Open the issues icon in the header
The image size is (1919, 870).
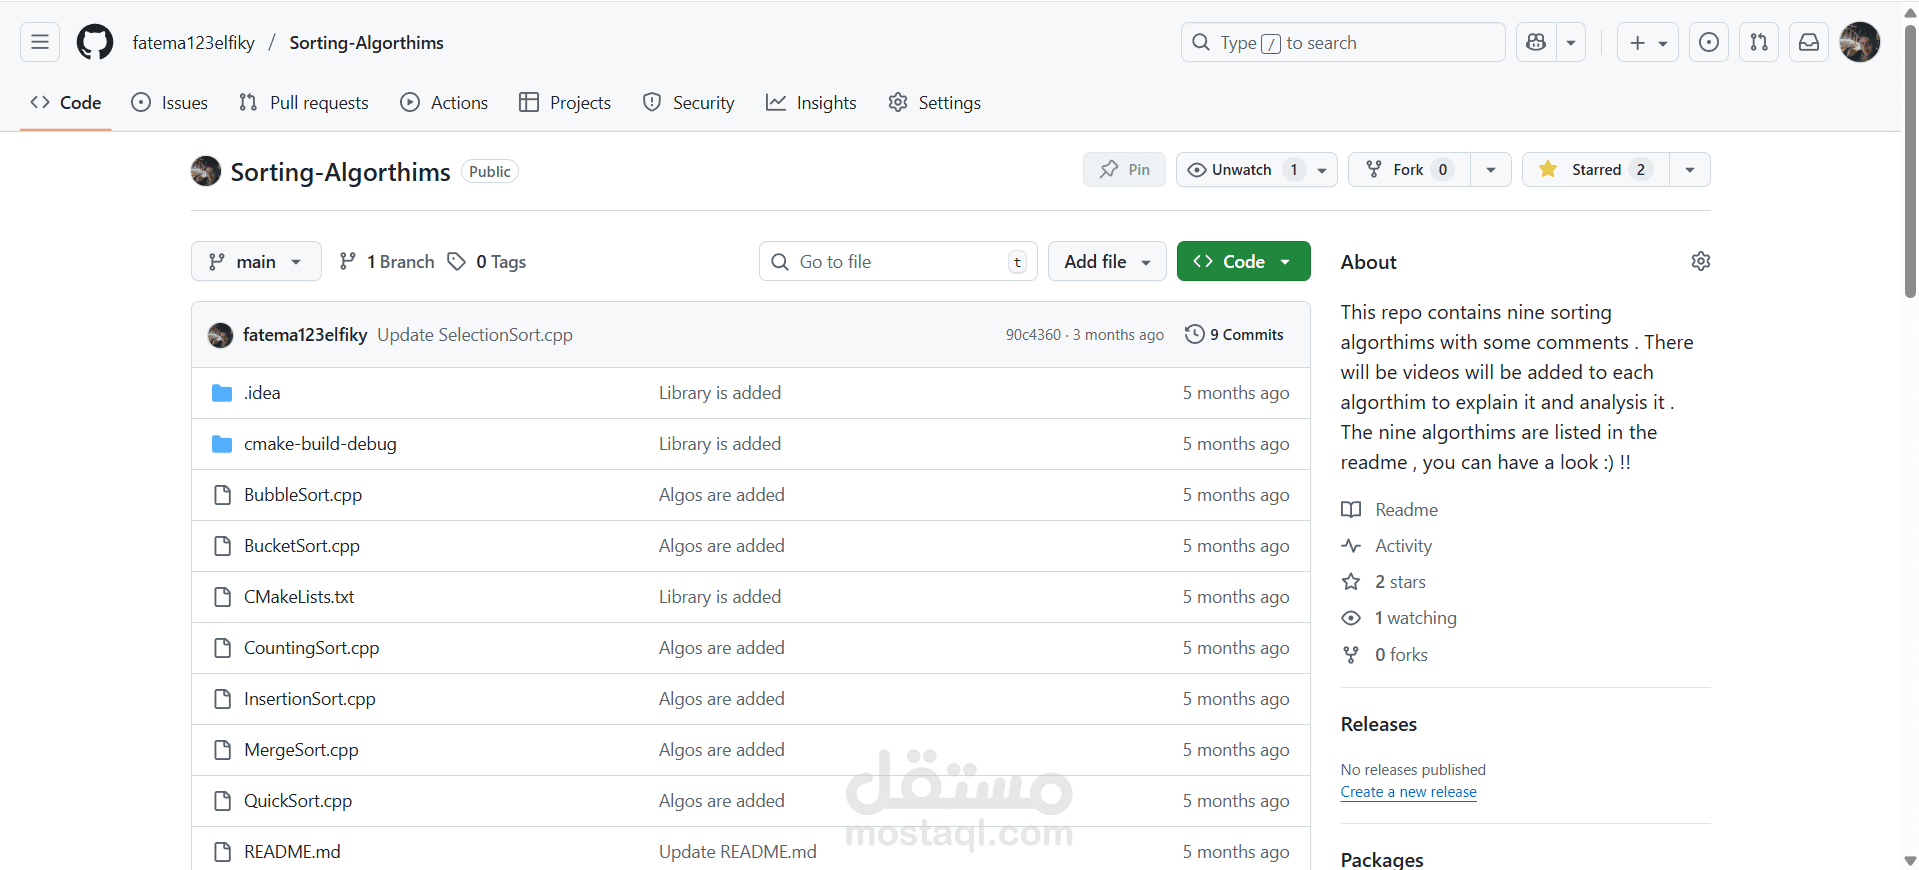pos(1709,42)
